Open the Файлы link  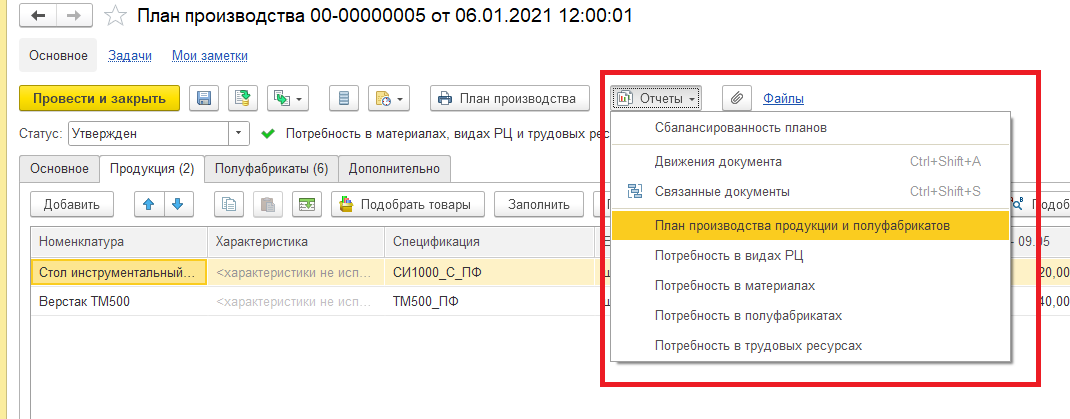click(x=783, y=98)
